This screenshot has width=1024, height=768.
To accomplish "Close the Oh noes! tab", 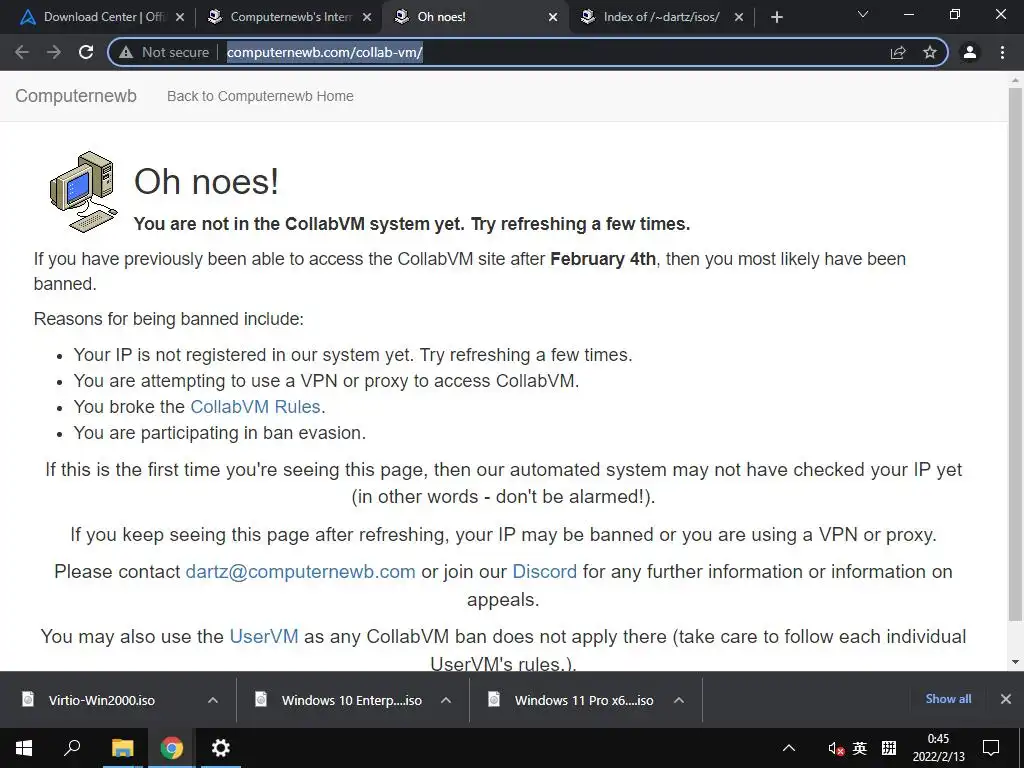I will (552, 18).
